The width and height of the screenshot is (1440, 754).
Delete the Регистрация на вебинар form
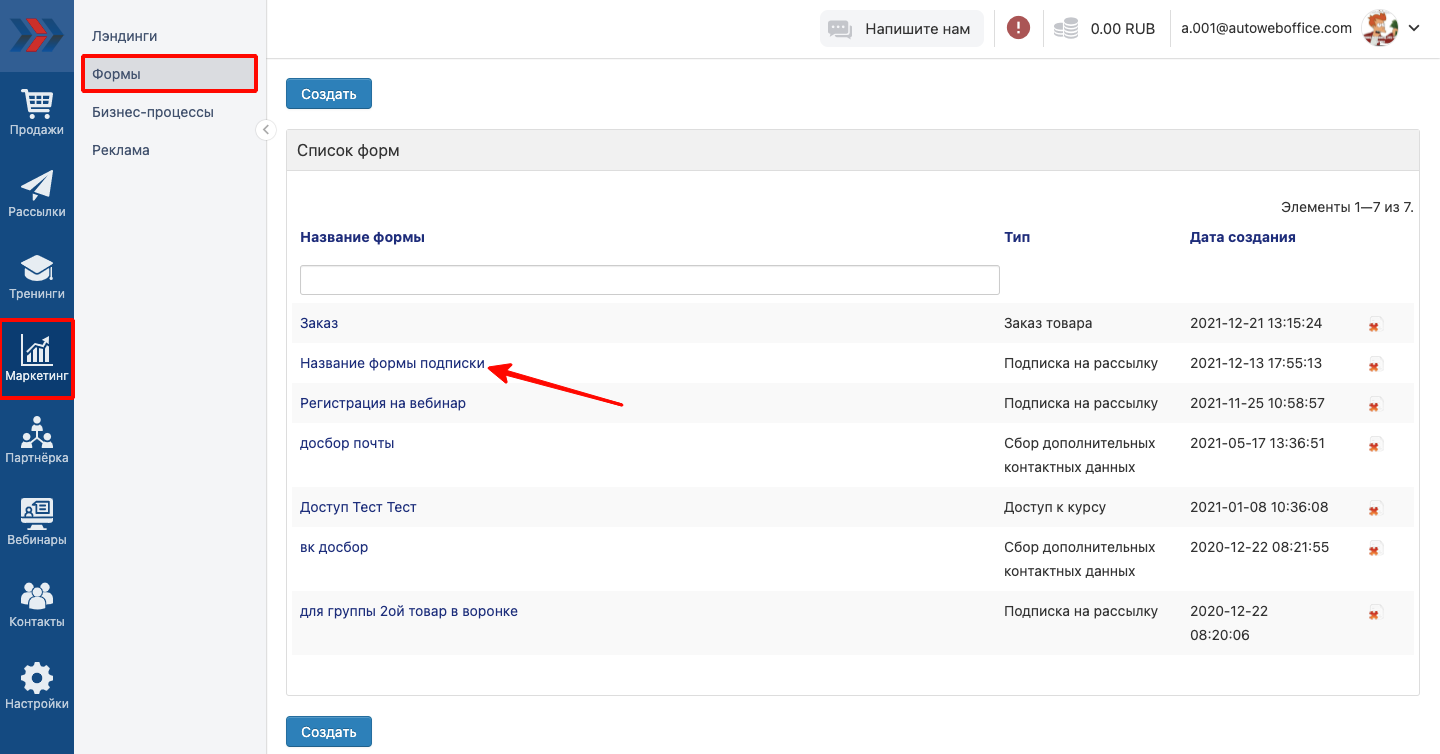(1374, 405)
